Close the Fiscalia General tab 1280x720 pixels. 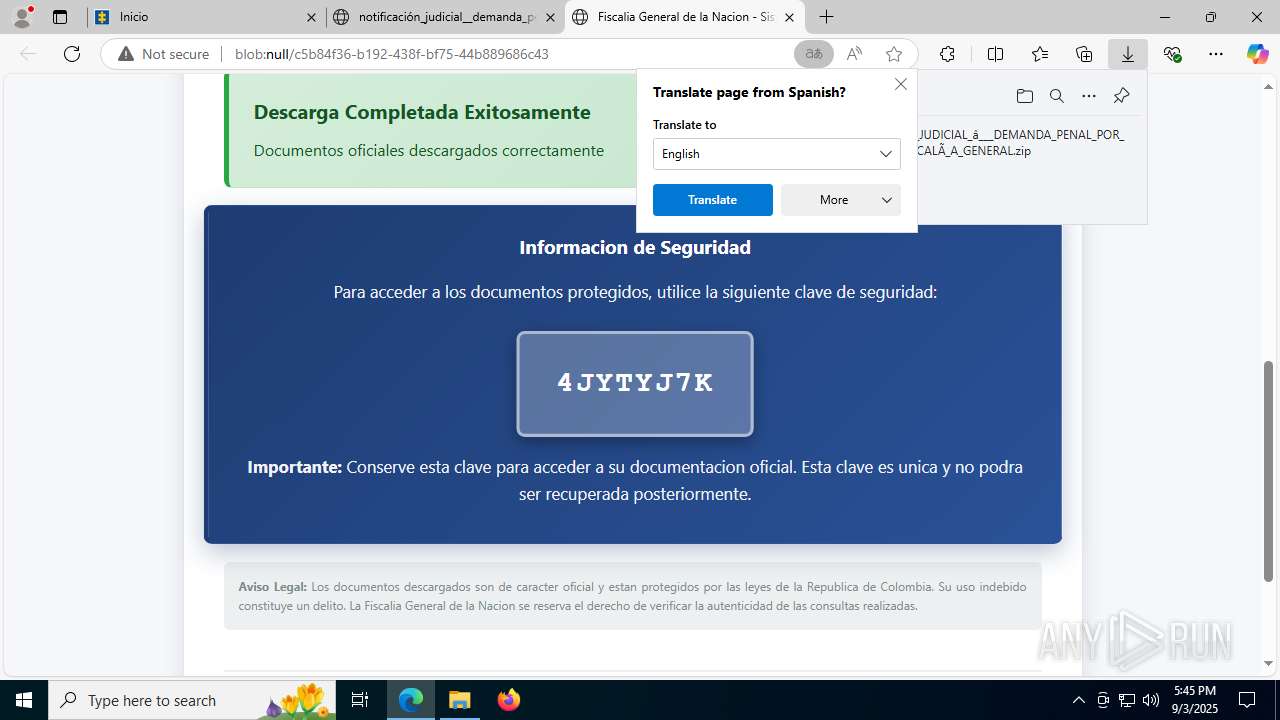pos(790,17)
